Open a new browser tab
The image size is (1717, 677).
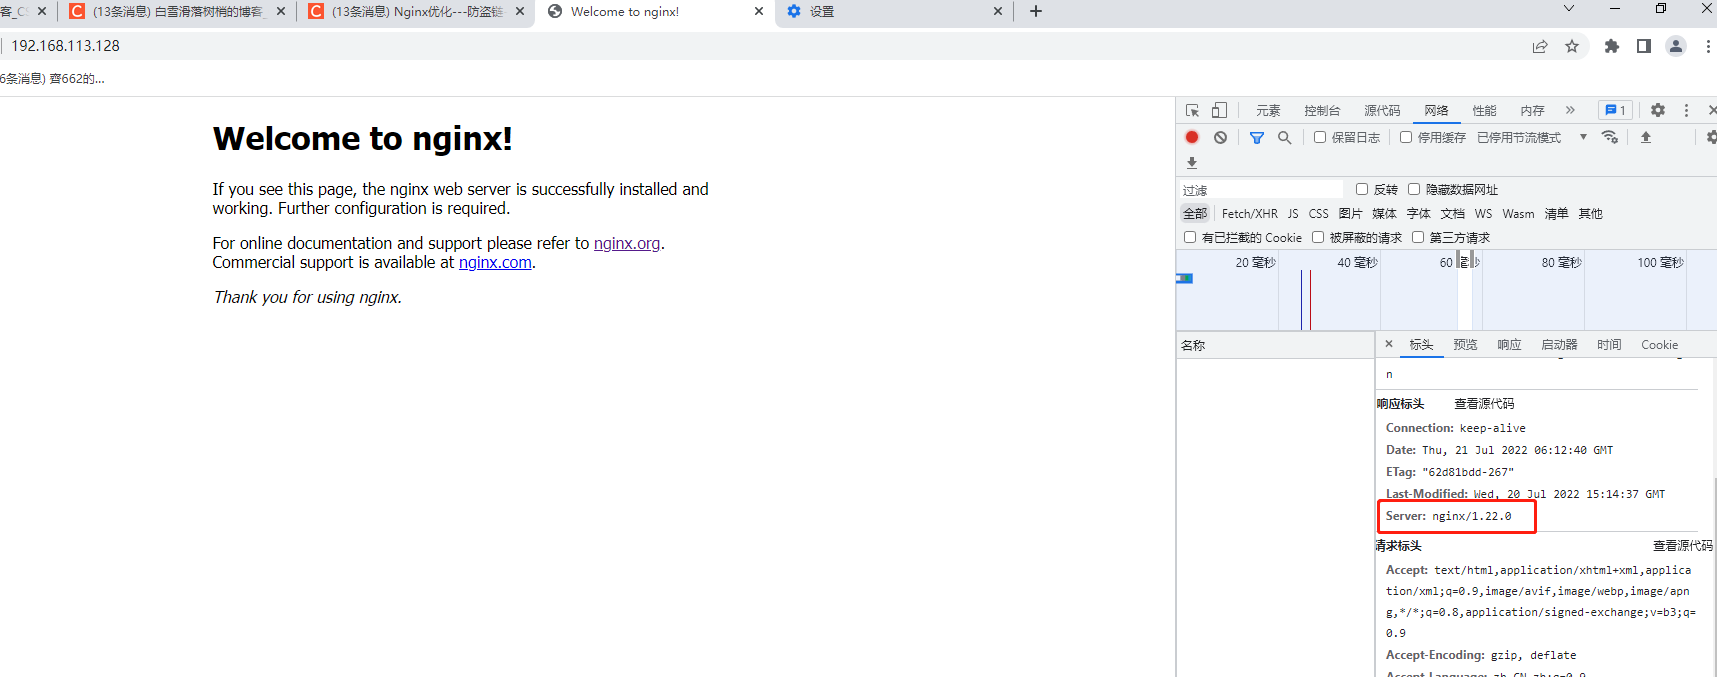click(1036, 11)
